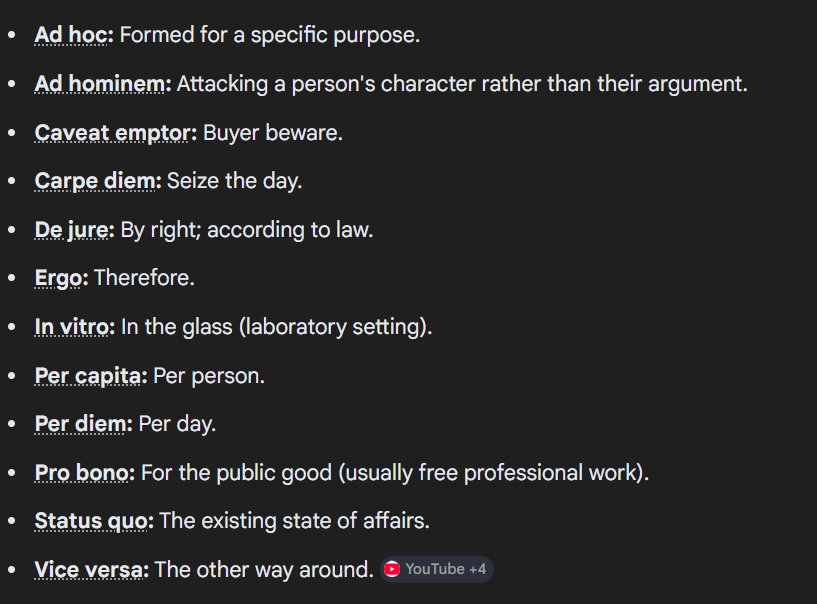Screen dimensions: 817x604
Task: Click the Pro bono term link
Action: [83, 473]
